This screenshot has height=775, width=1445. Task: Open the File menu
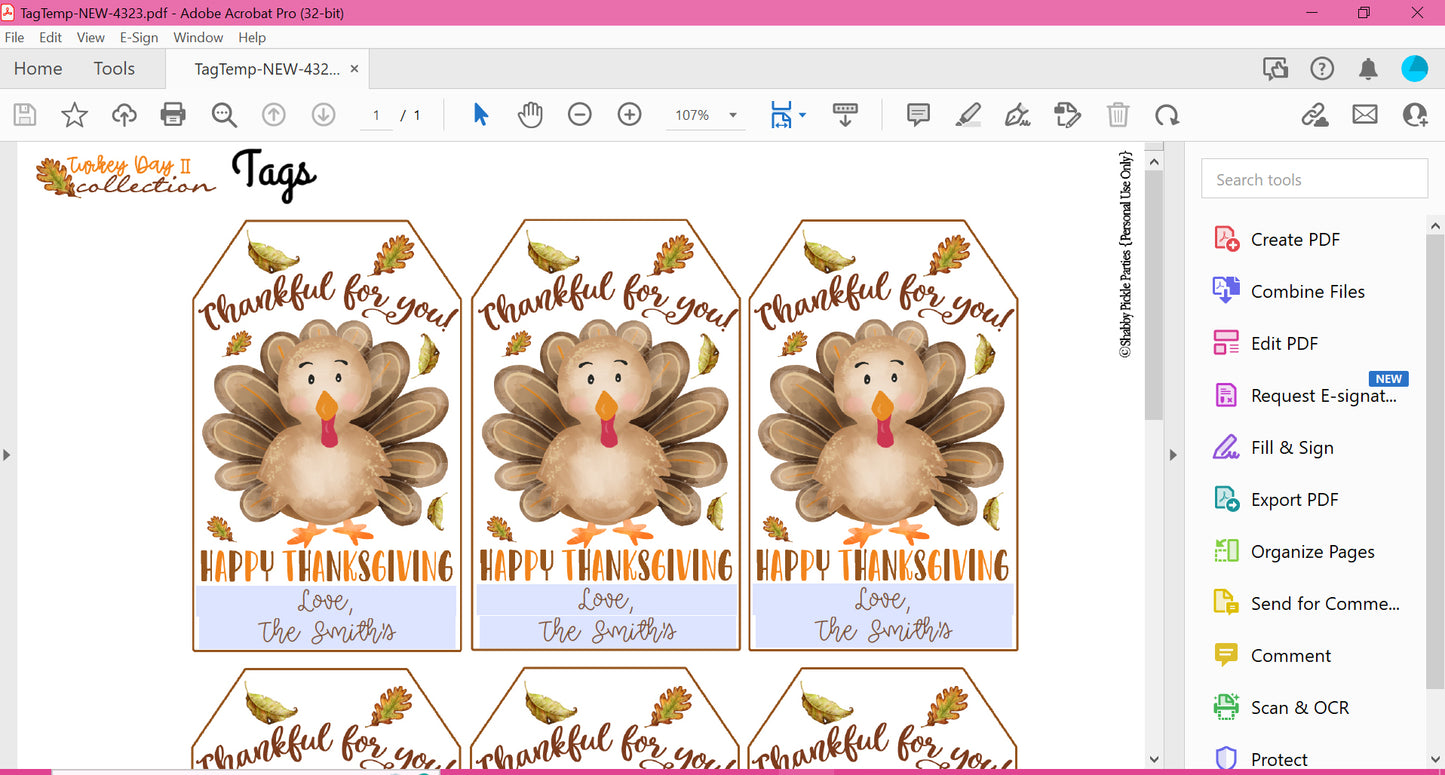tap(14, 37)
